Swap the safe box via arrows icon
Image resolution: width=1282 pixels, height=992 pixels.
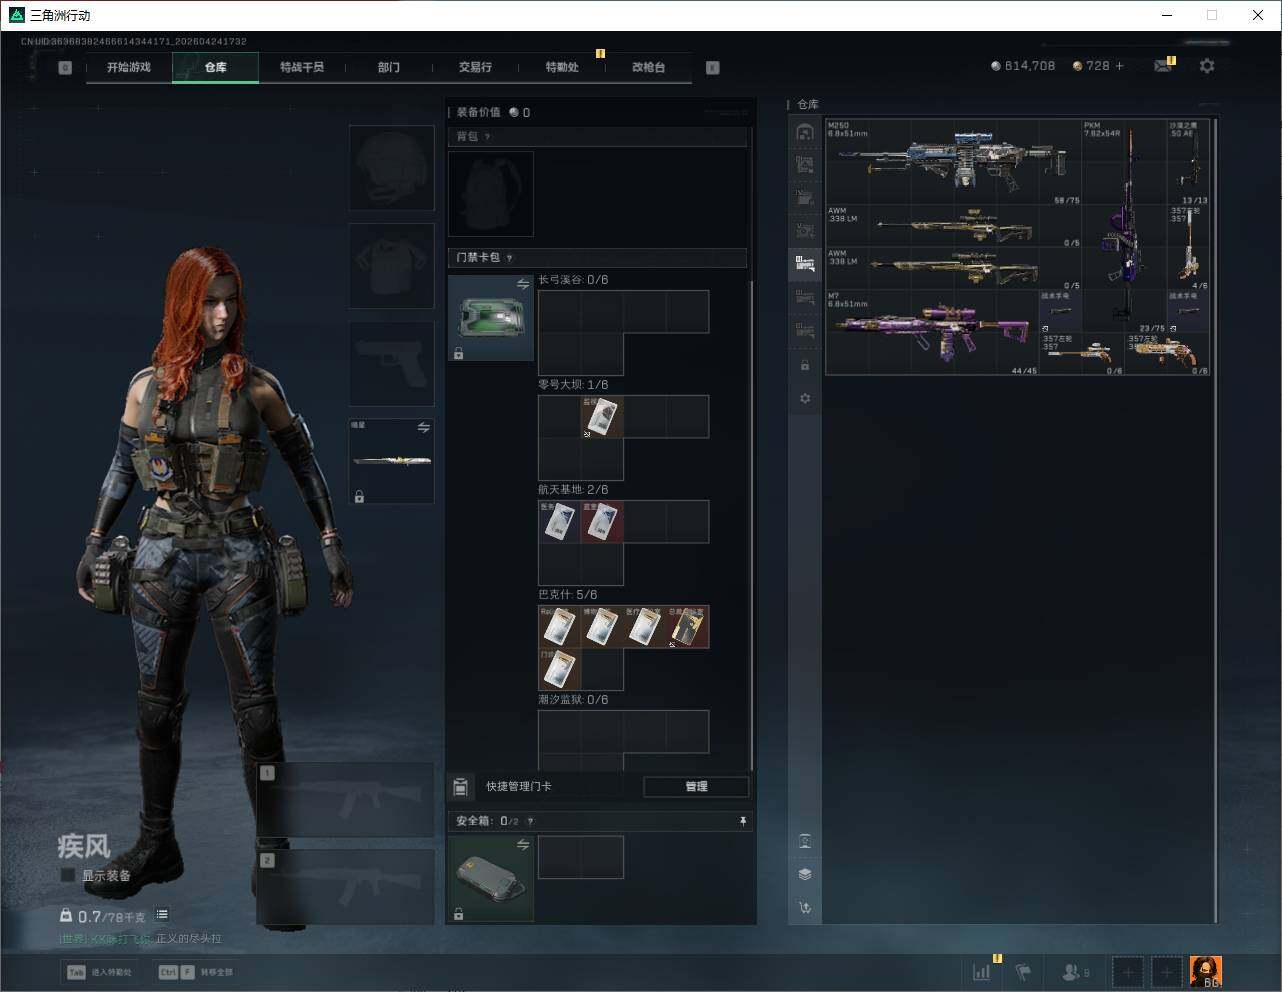coord(522,845)
